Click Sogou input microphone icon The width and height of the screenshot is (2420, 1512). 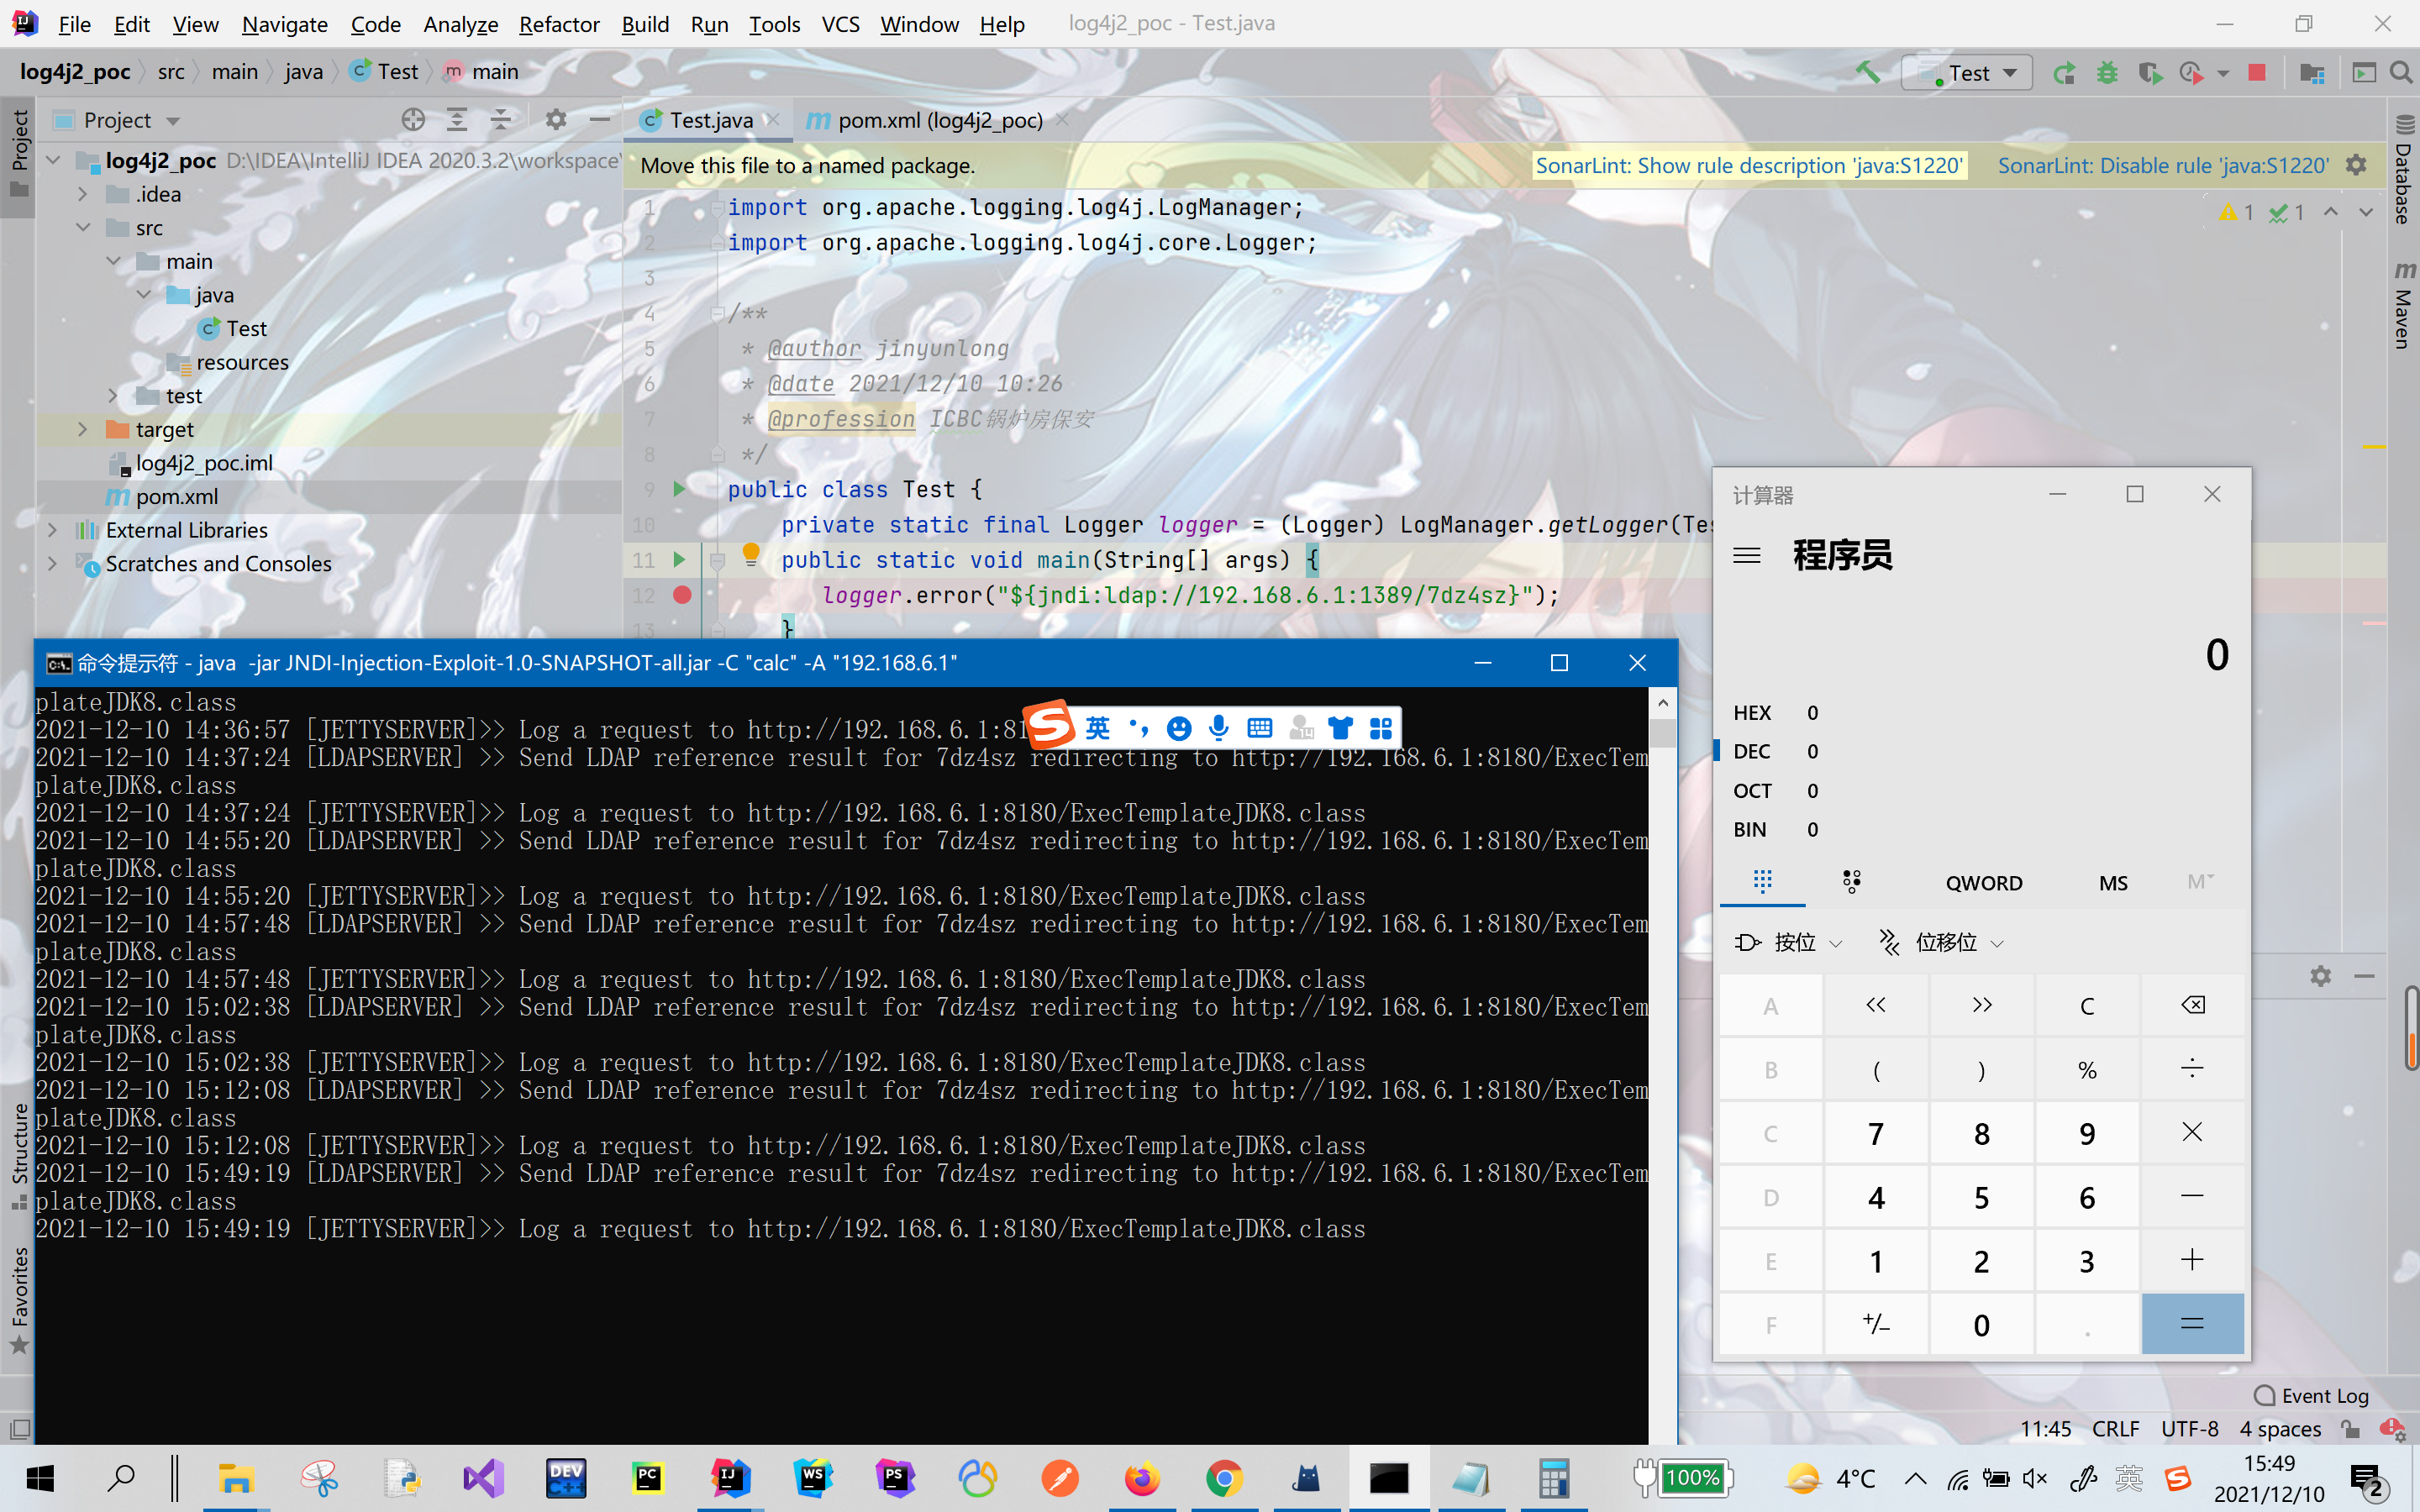pos(1218,728)
